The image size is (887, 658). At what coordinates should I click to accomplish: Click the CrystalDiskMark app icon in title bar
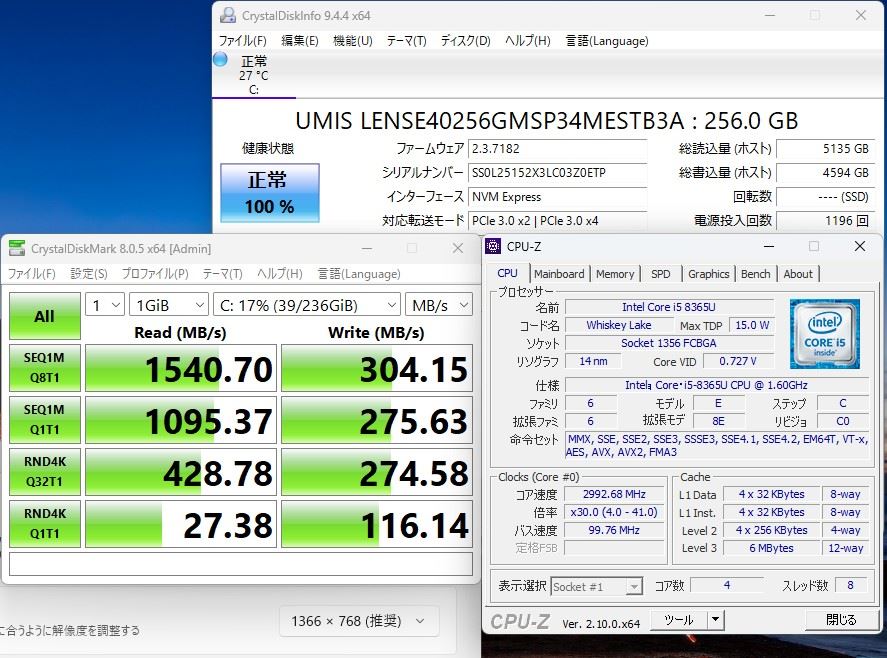18,248
